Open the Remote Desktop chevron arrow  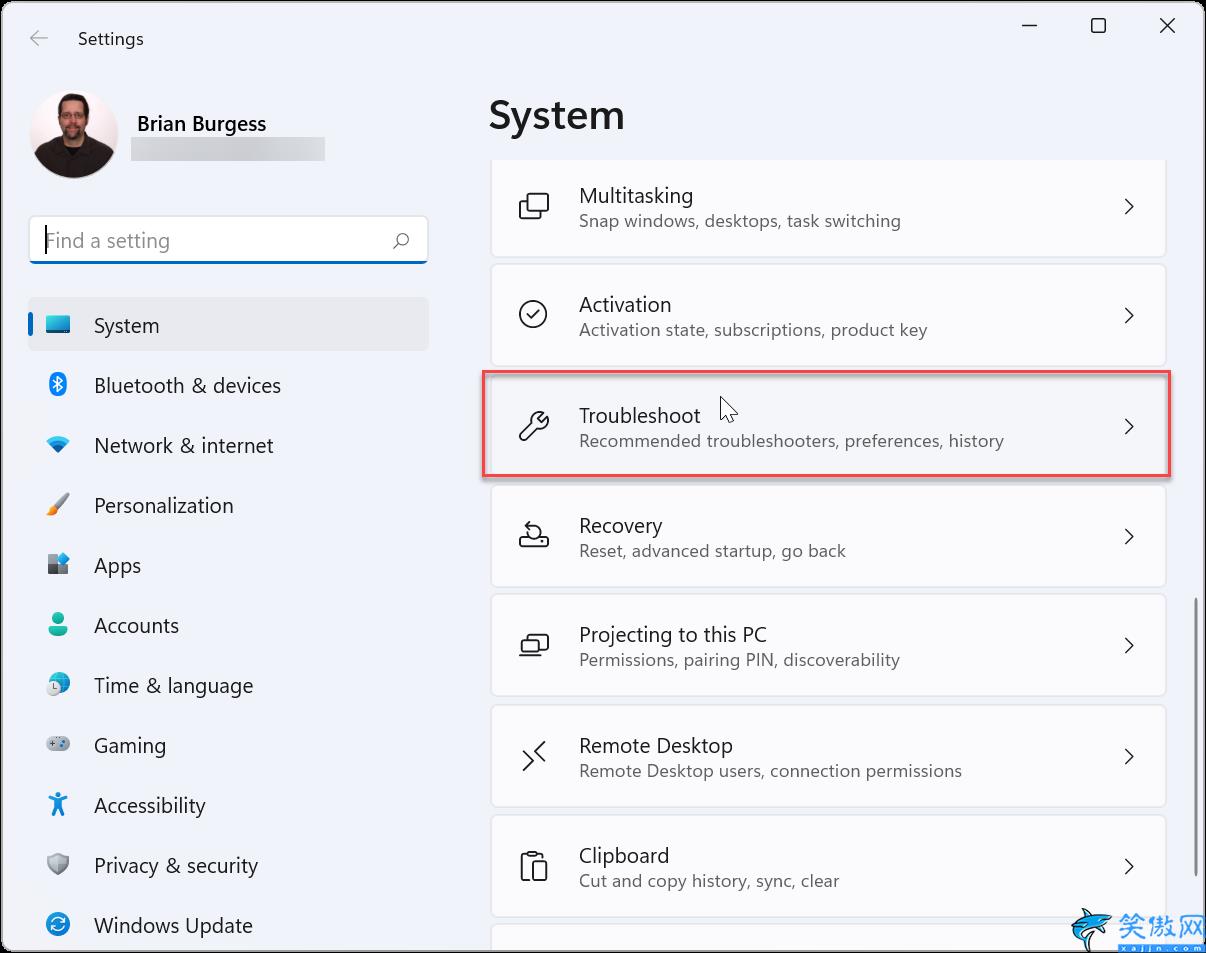[x=1129, y=757]
